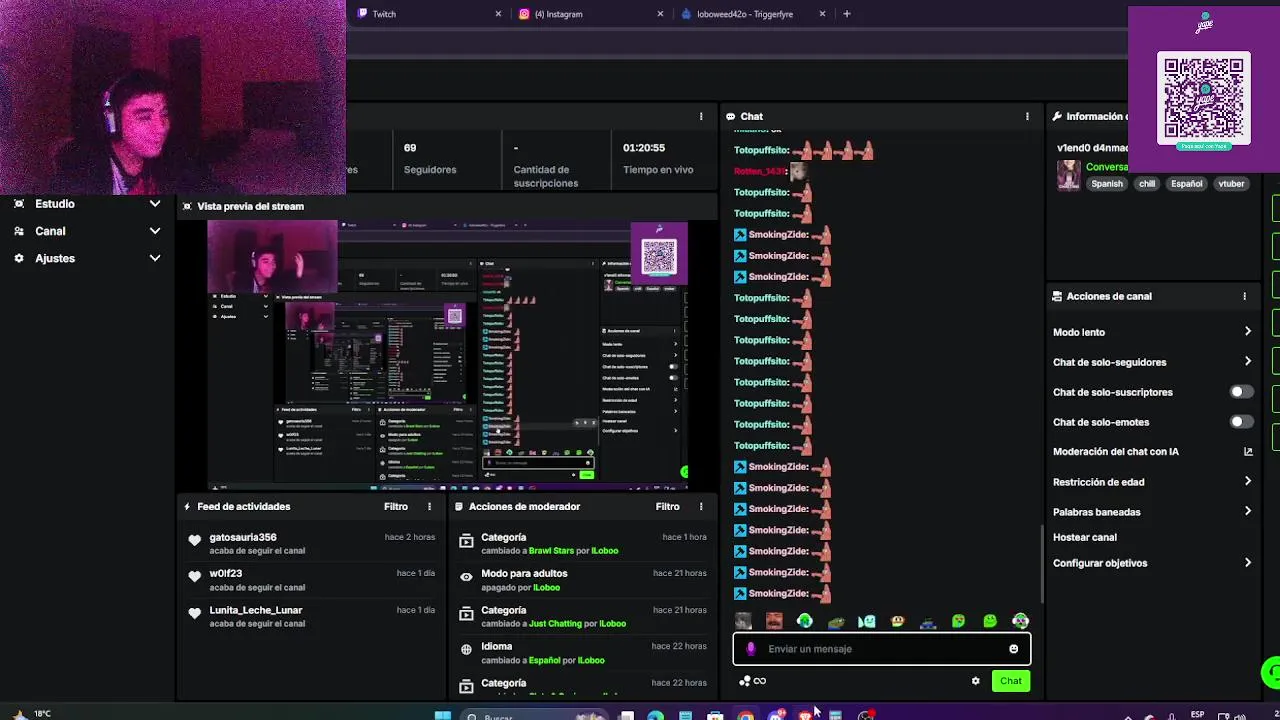The image size is (1280, 720).
Task: Open the emoji picker in chat input
Action: pos(1013,649)
